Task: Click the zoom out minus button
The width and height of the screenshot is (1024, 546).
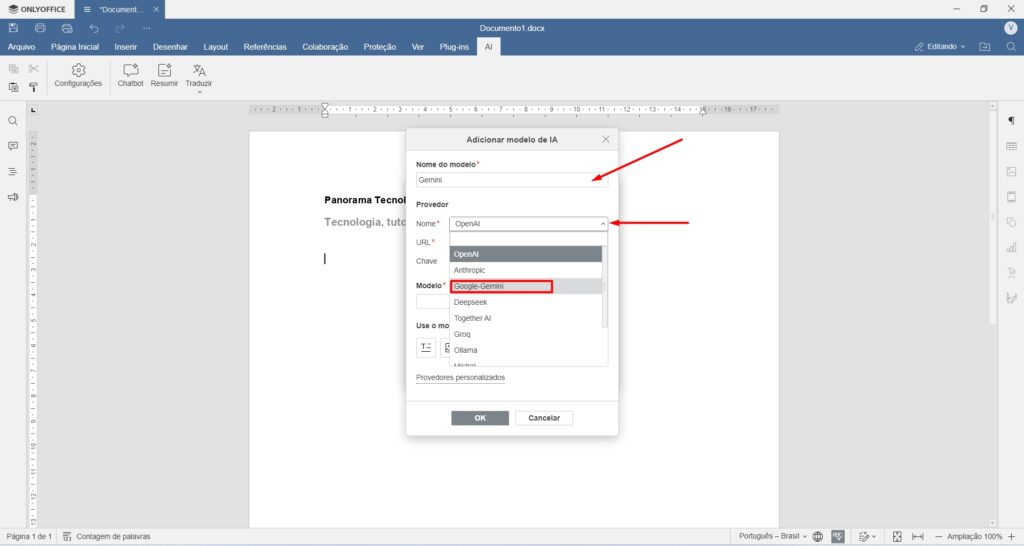Action: [938, 536]
